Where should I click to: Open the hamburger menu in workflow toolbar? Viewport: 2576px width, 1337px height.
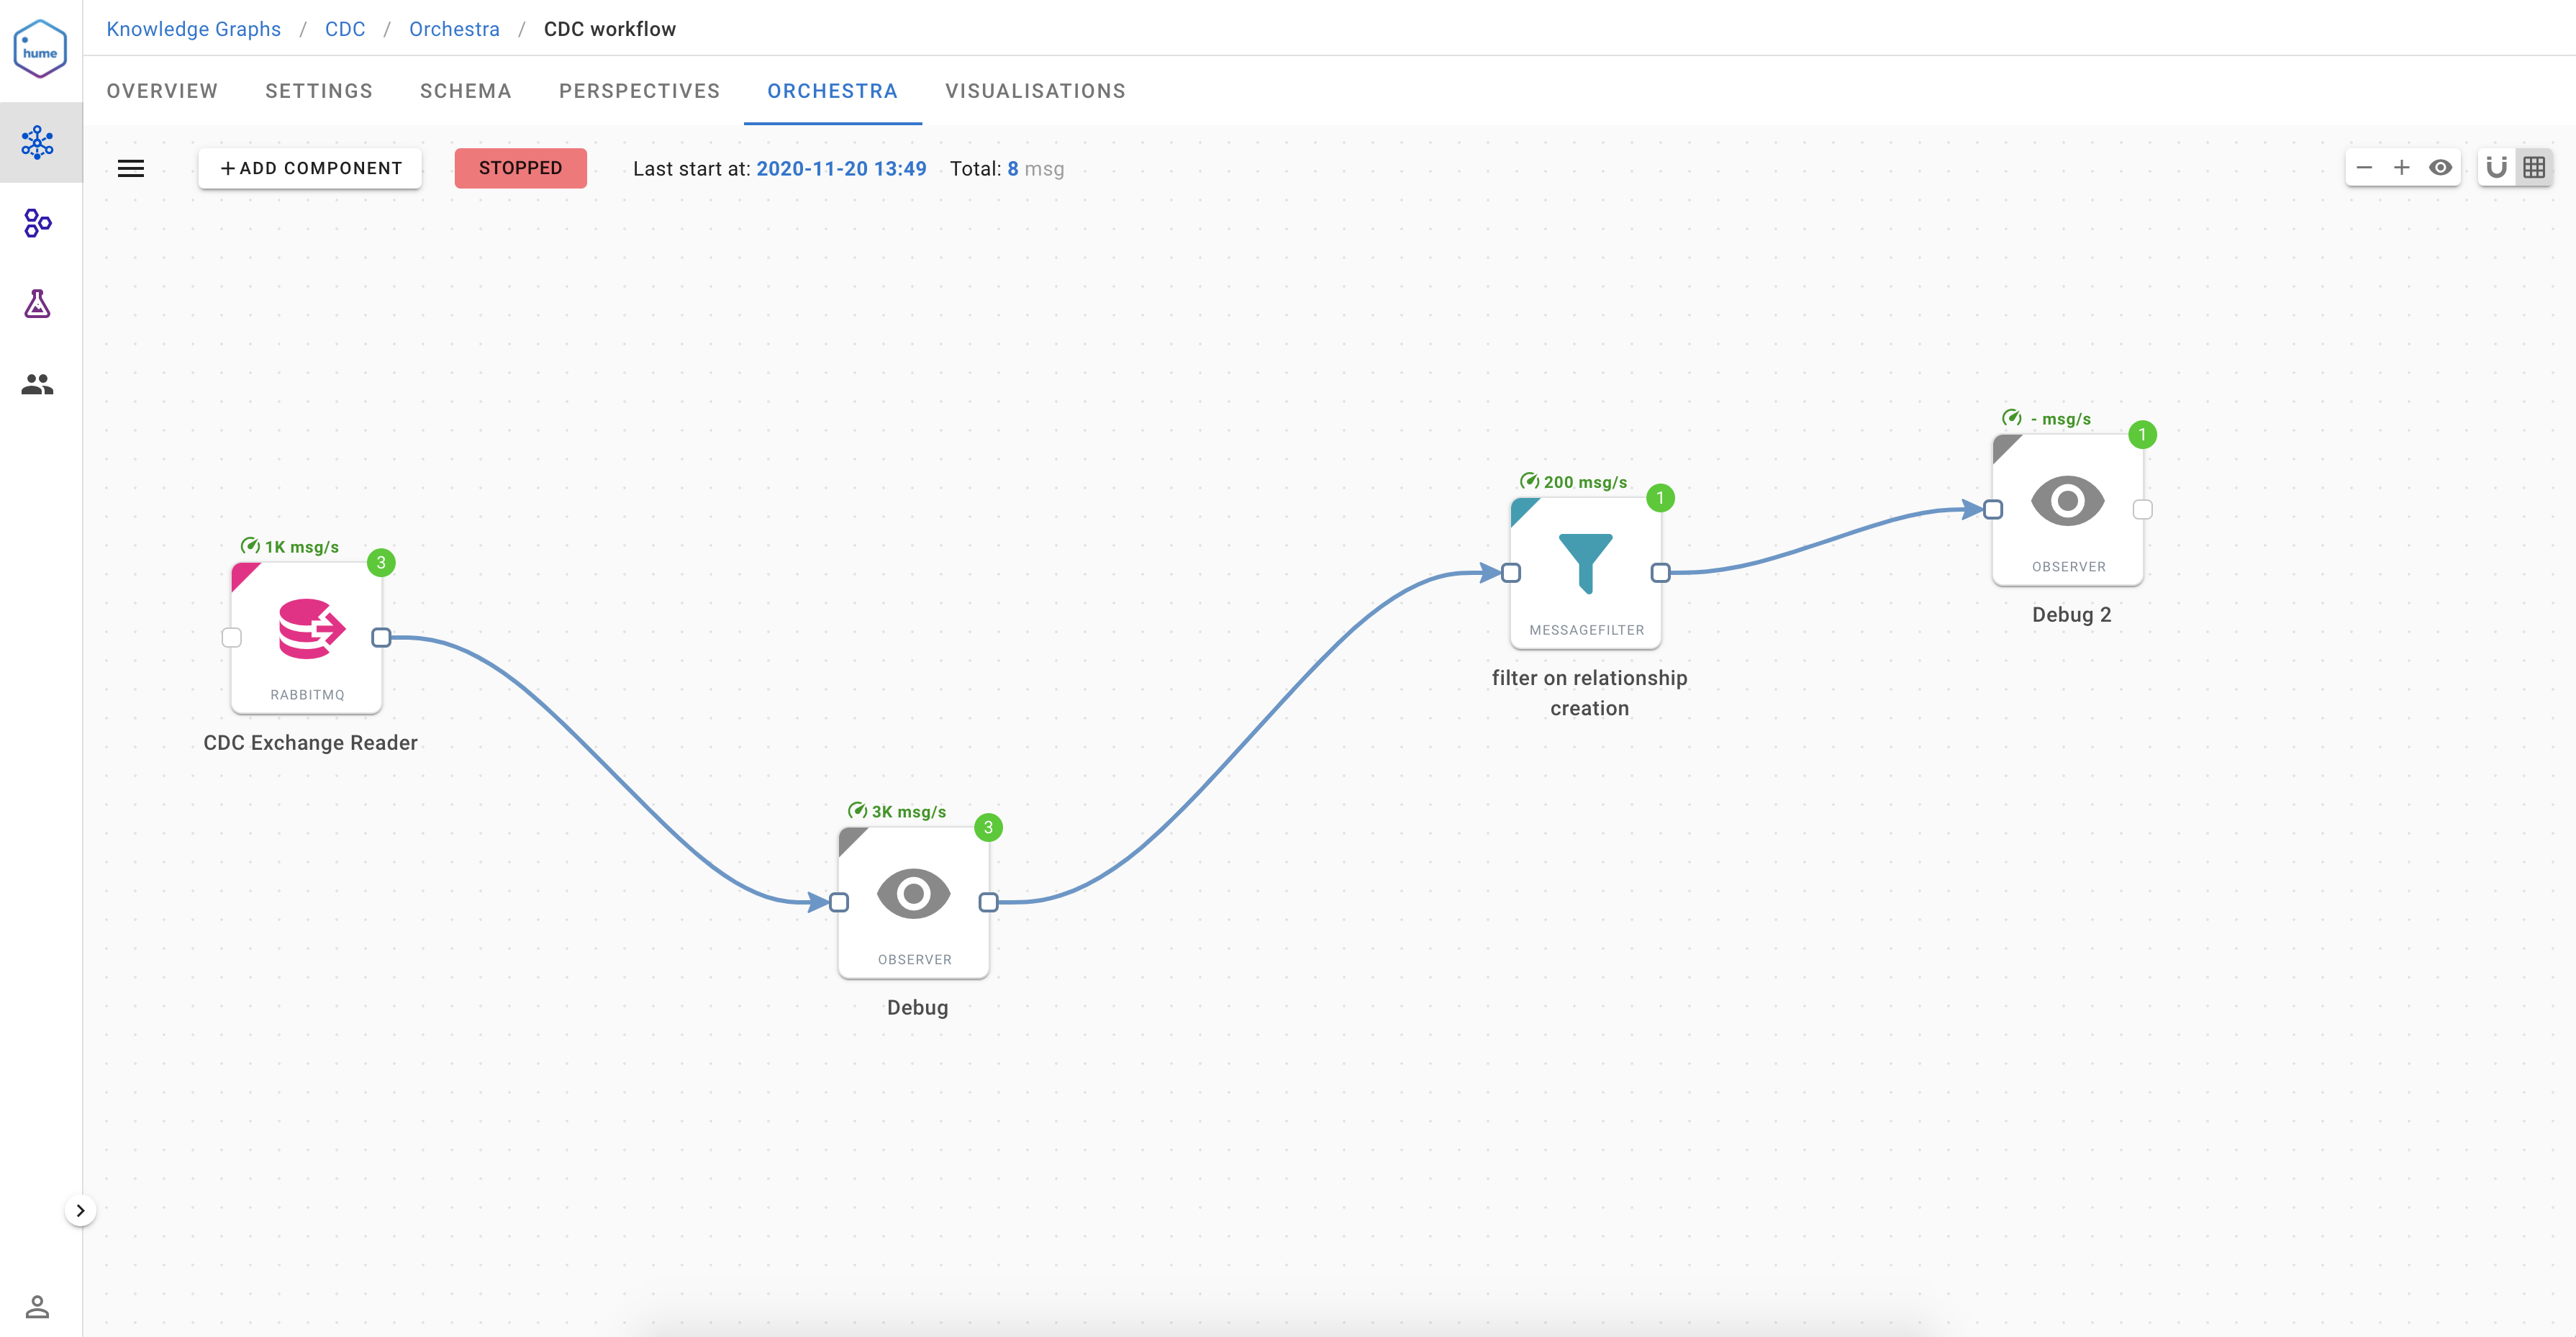[131, 169]
